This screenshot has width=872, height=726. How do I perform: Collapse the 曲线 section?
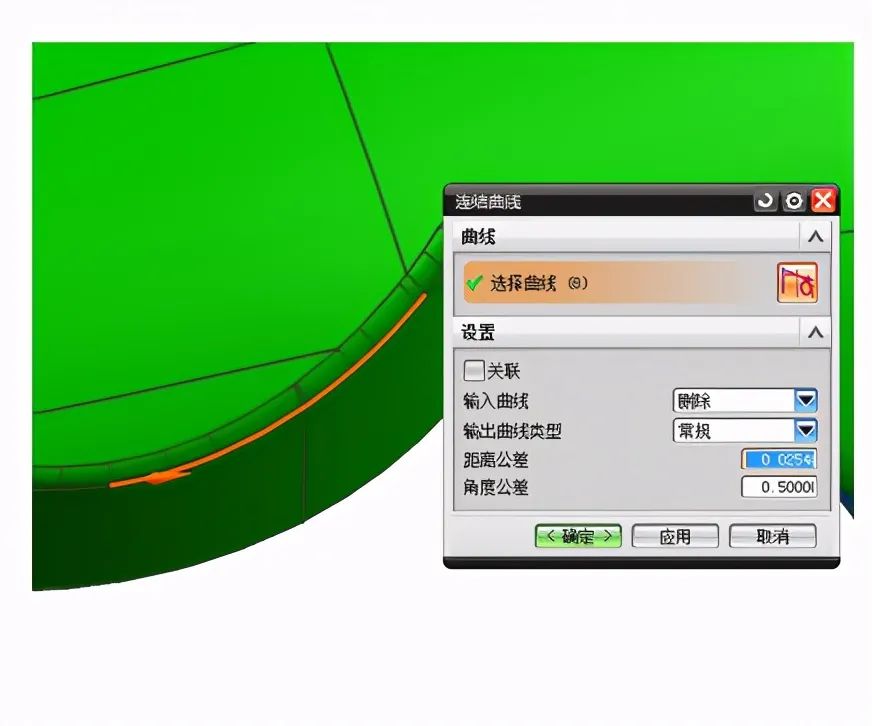(815, 237)
